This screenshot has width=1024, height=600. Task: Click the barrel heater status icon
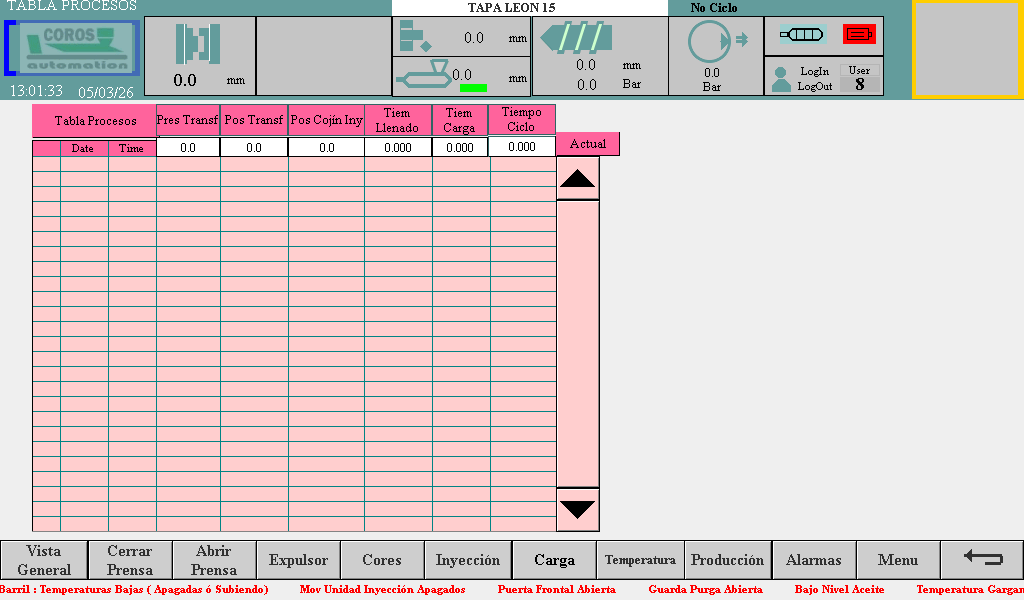801,34
